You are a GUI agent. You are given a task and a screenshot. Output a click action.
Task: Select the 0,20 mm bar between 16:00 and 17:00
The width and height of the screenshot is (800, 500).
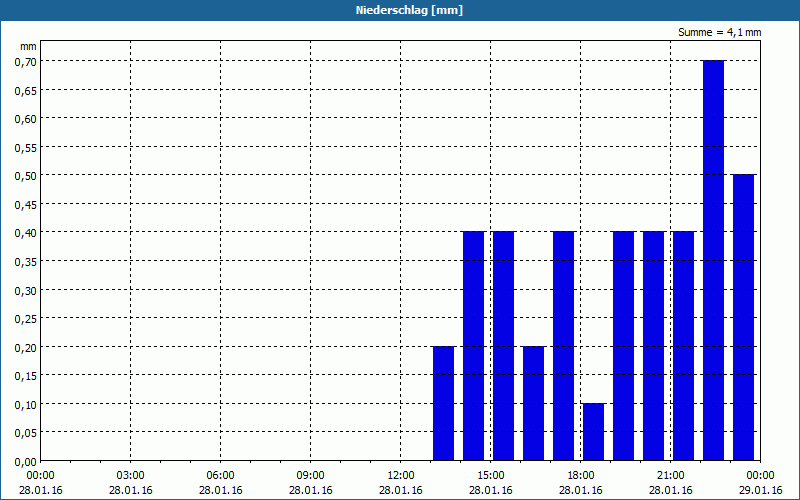[533, 404]
